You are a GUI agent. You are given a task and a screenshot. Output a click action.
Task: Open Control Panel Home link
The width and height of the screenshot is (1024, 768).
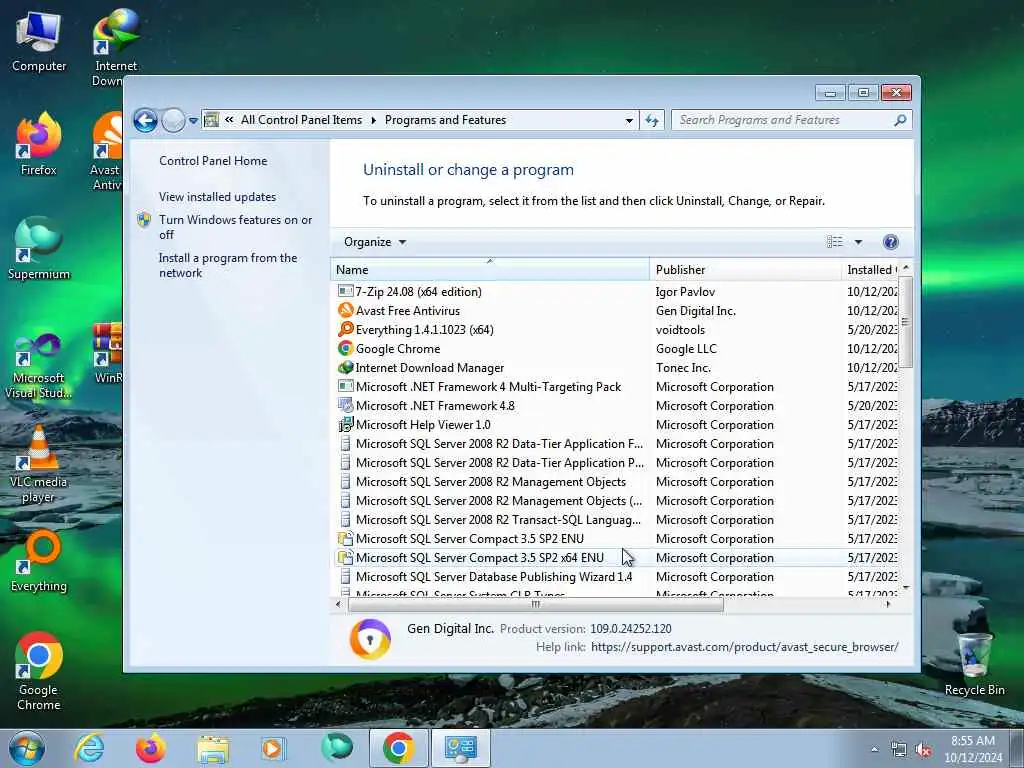pos(213,161)
